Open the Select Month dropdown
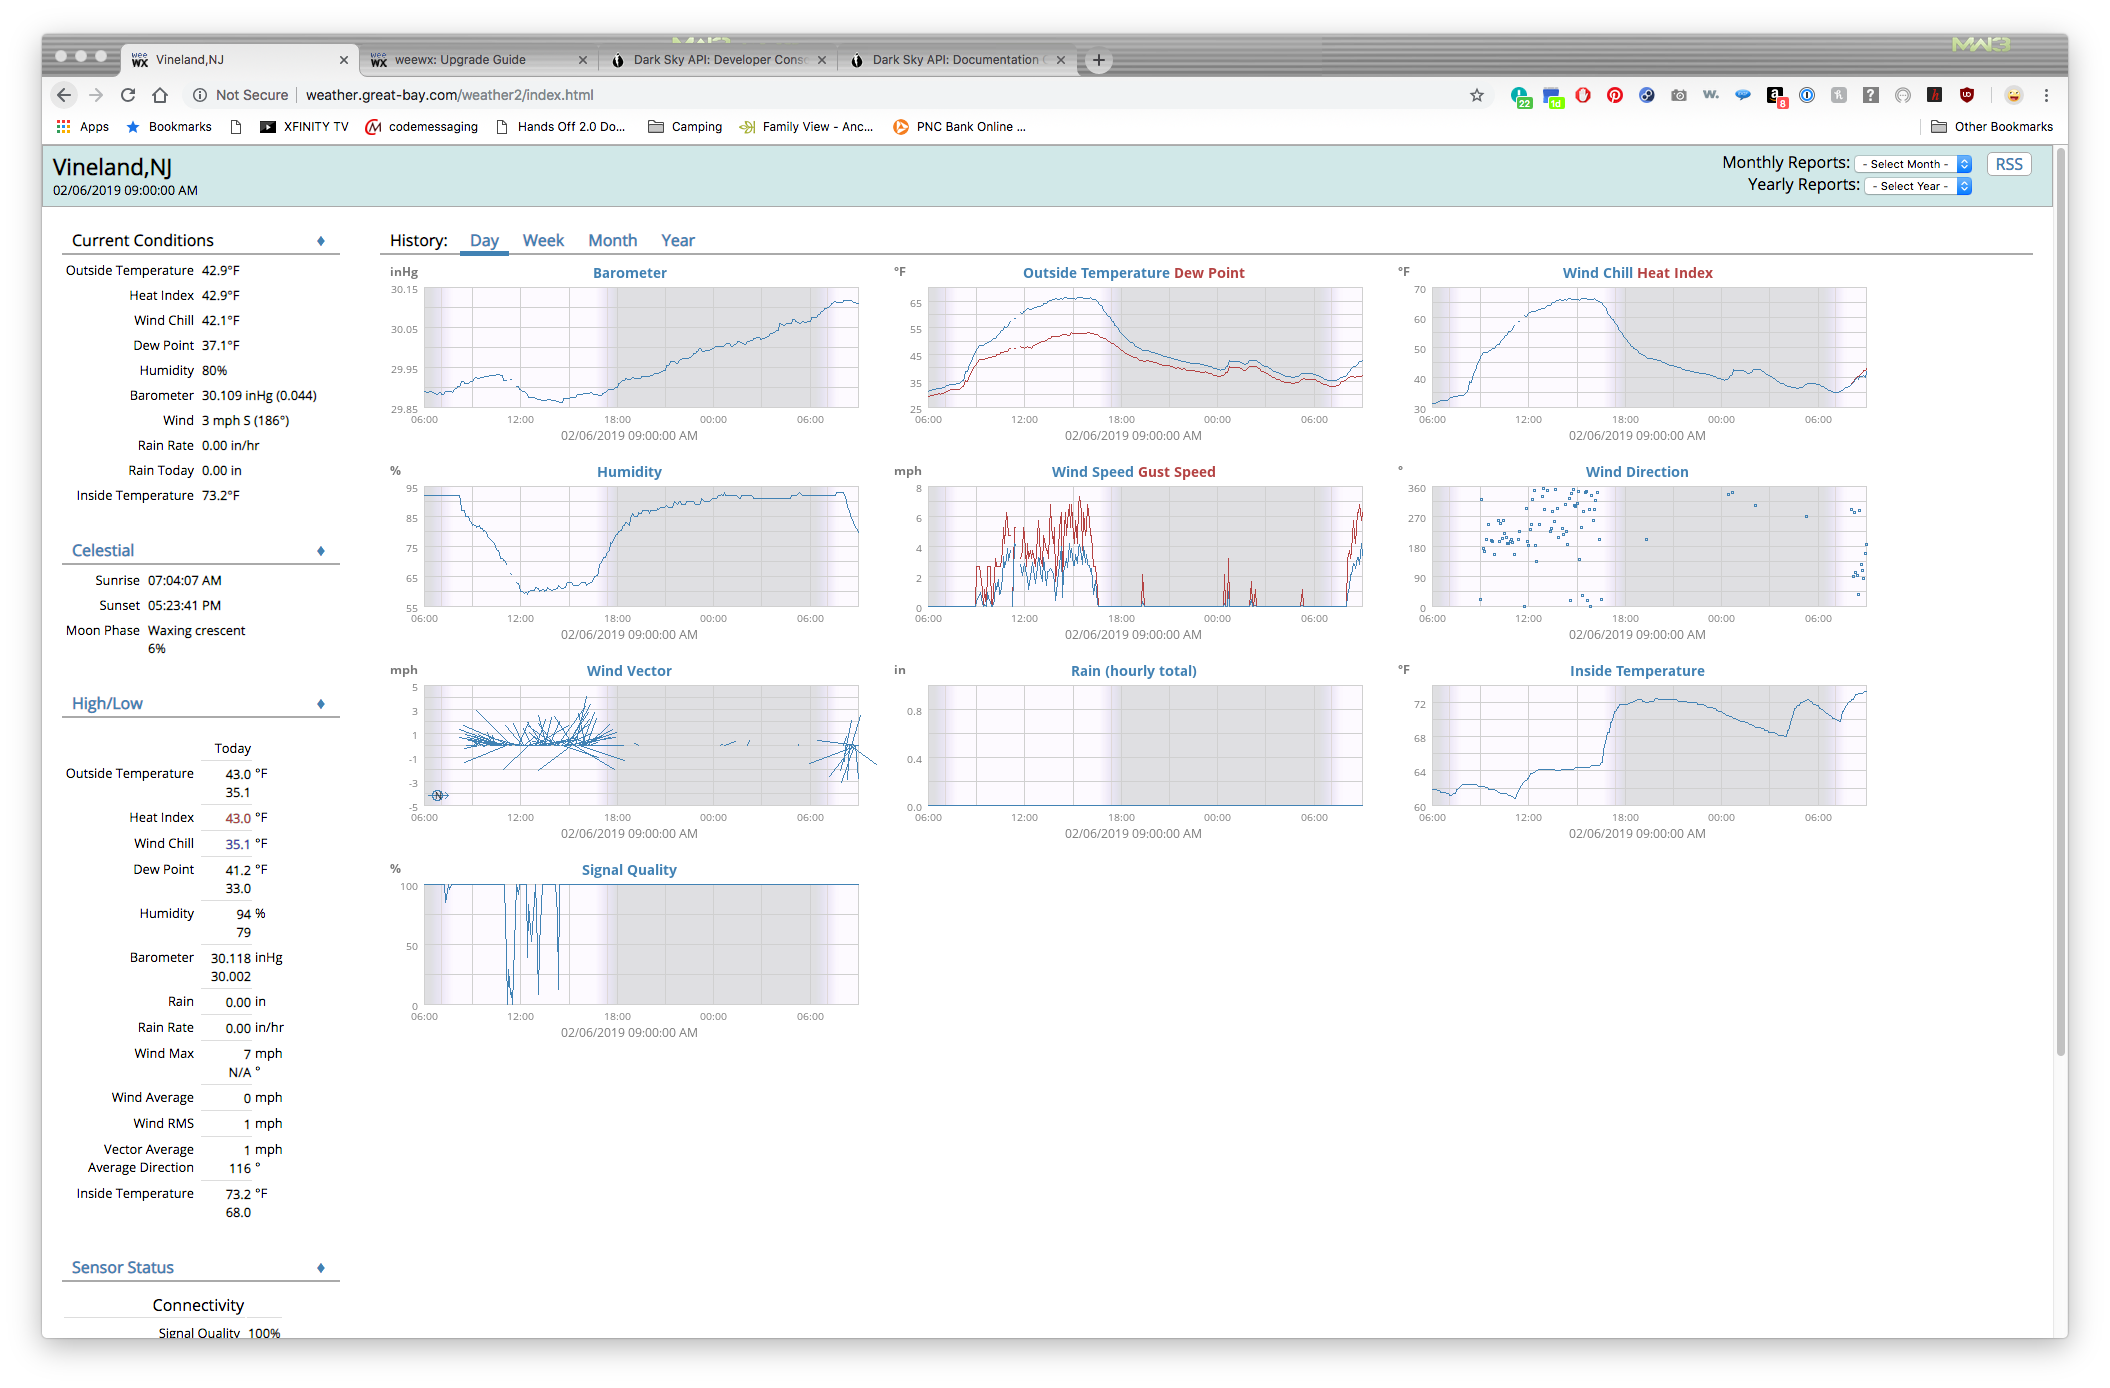 click(x=1912, y=164)
